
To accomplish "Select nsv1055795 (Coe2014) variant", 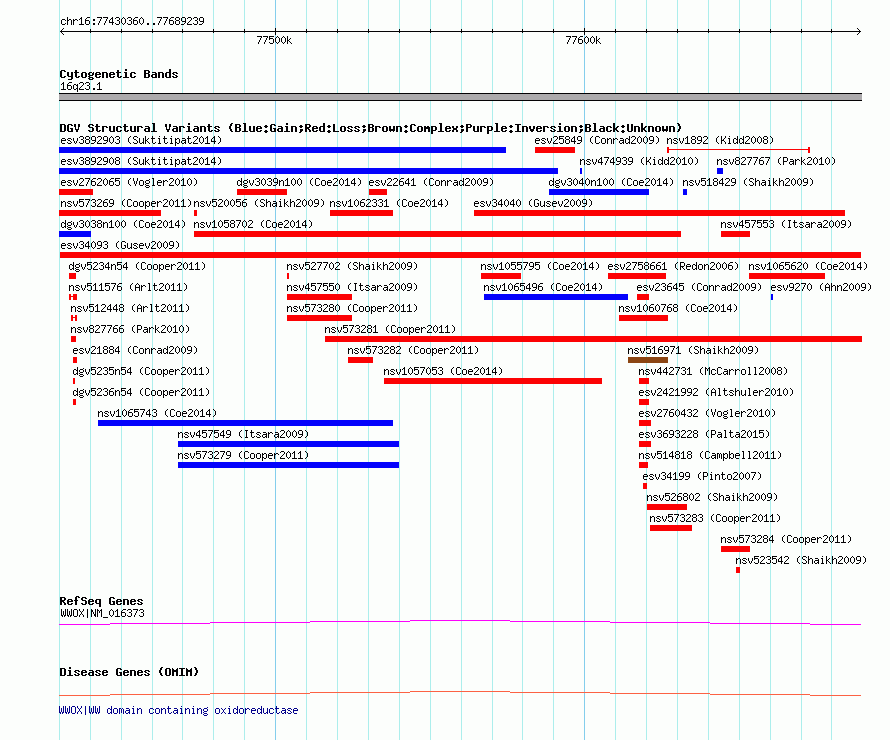I will 540,266.
